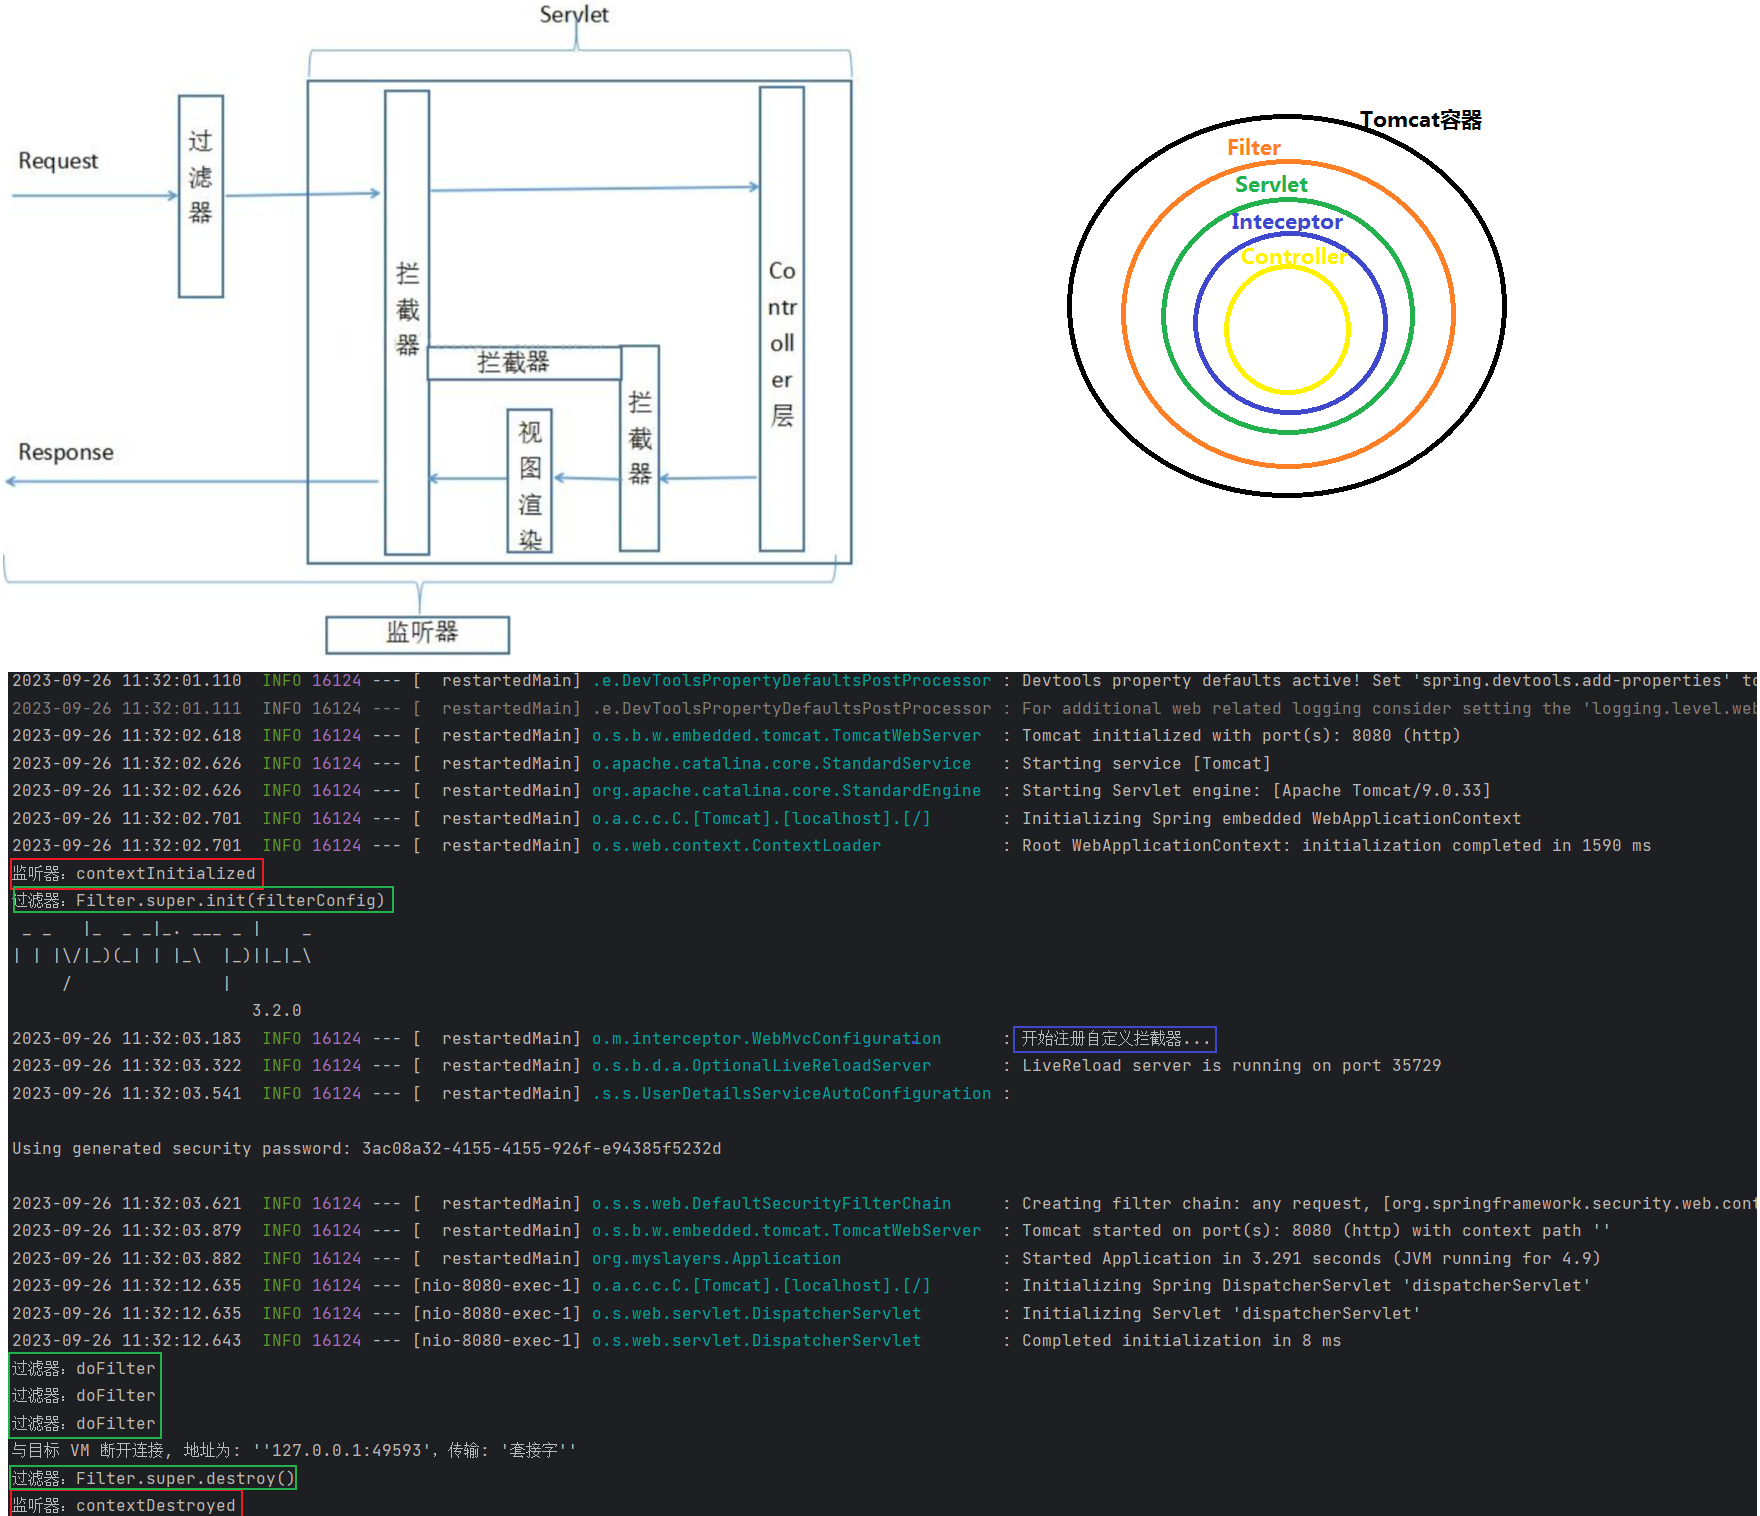Click the blue-boxed 开始注册自定义拦截器 message
Image resolution: width=1760 pixels, height=1516 pixels.
[x=1114, y=1039]
